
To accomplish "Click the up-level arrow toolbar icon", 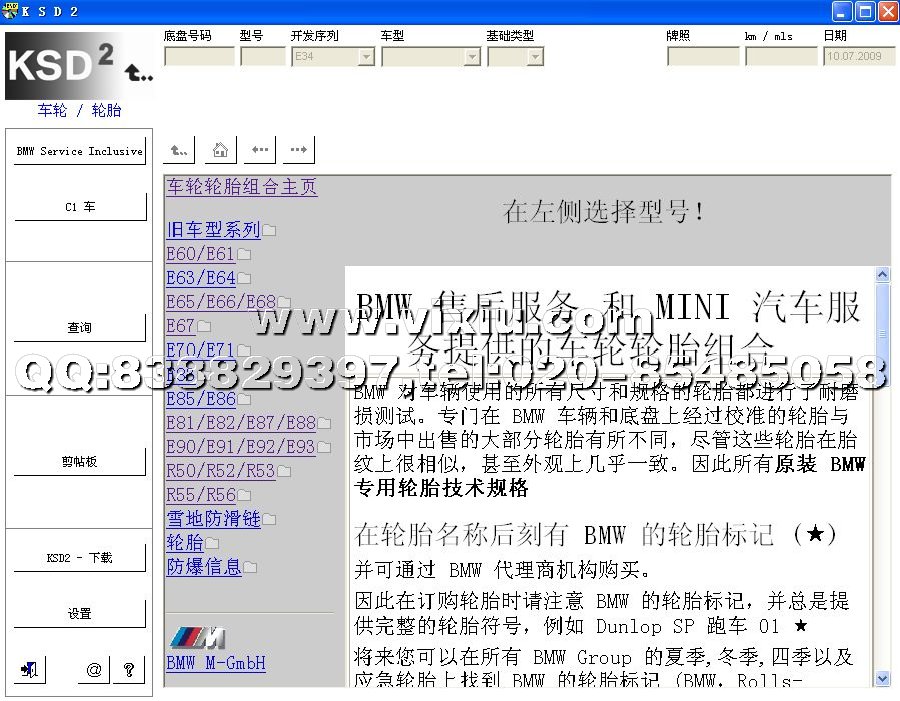I will point(179,150).
